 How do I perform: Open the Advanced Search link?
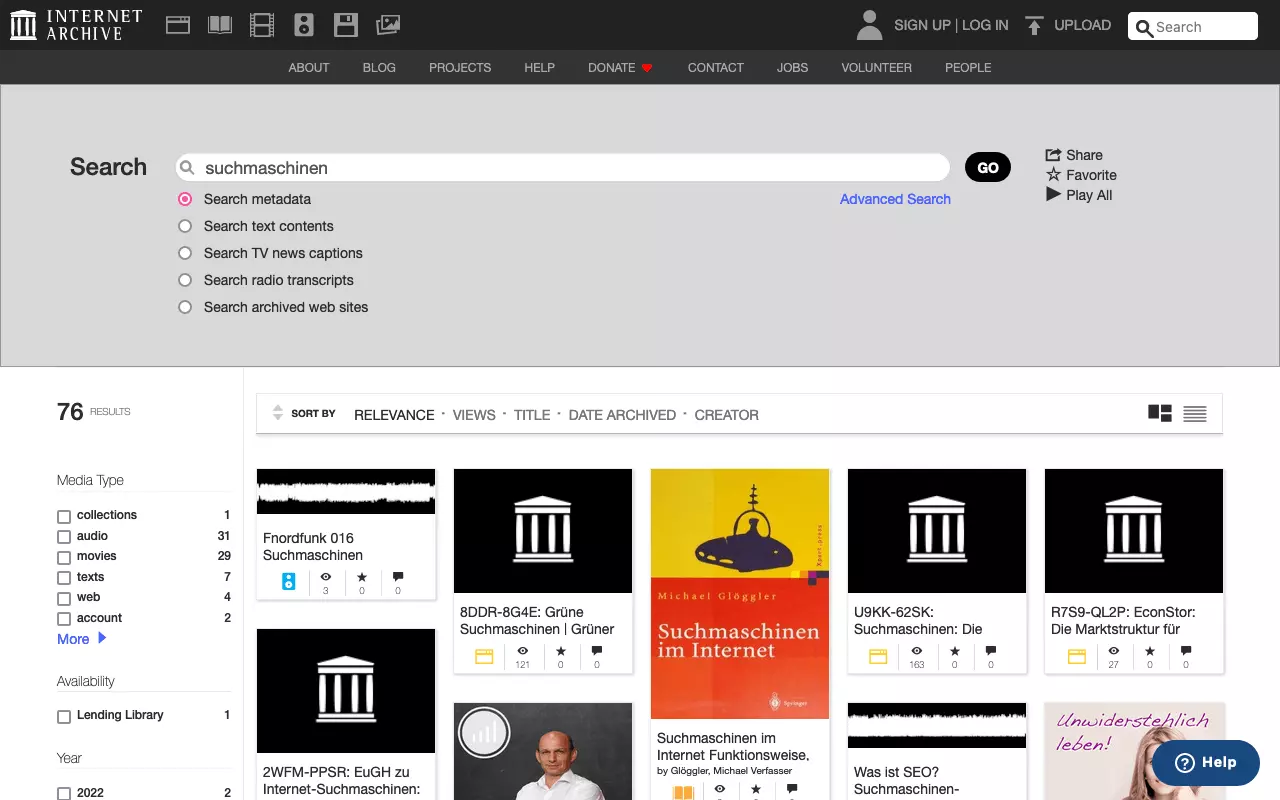895,199
